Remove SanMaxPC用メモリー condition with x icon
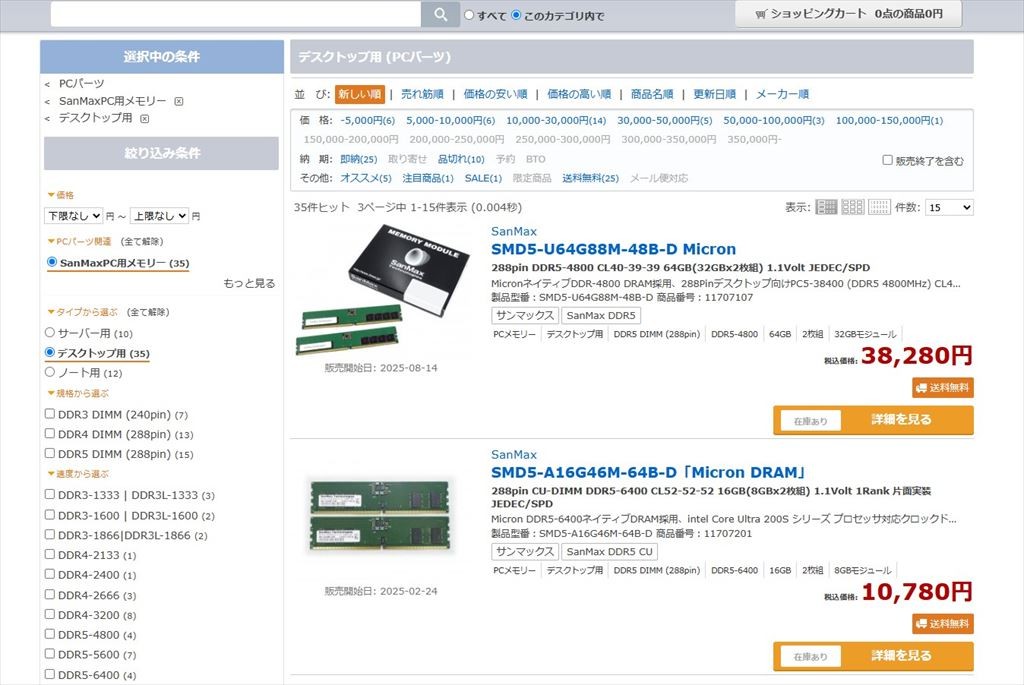 (x=179, y=101)
